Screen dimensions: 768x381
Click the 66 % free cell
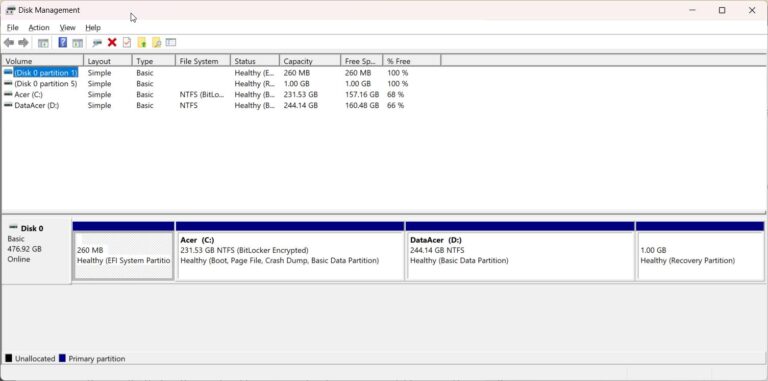[x=395, y=105]
